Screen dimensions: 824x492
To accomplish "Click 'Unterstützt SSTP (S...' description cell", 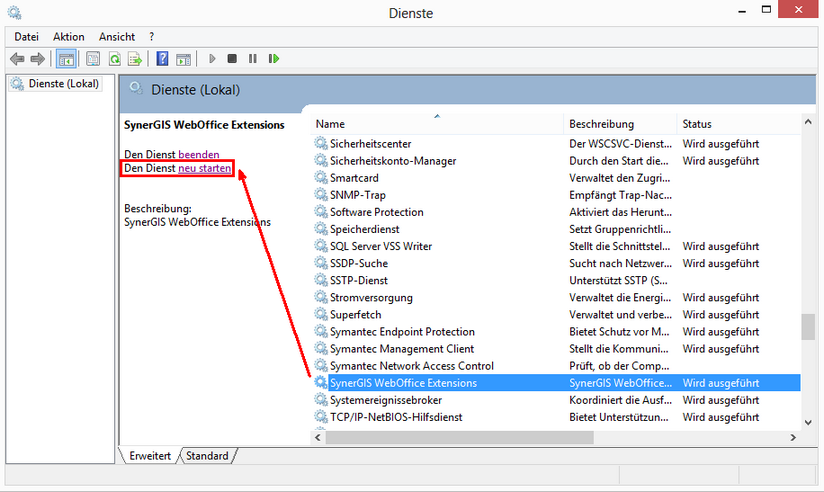I will pyautogui.click(x=618, y=281).
